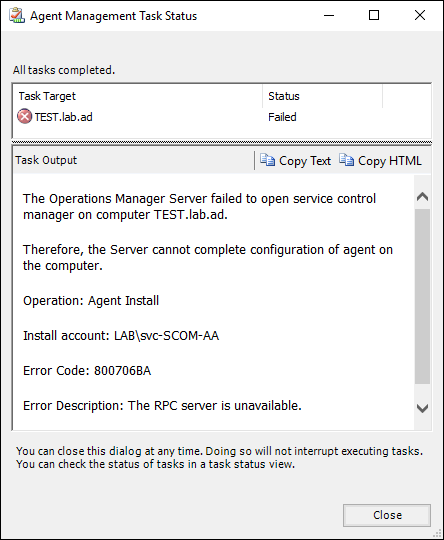
Task: Click the scroll down arrow in Task Output
Action: (422, 408)
